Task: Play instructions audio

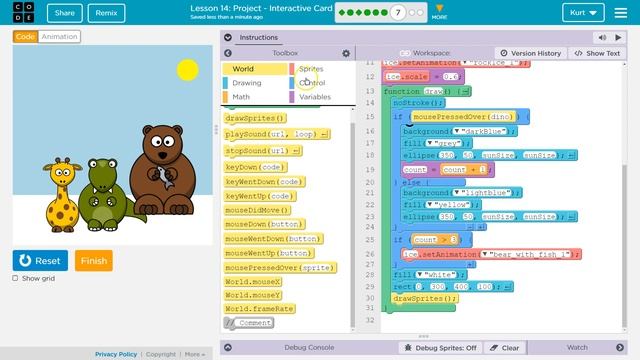Action: pyautogui.click(x=618, y=38)
